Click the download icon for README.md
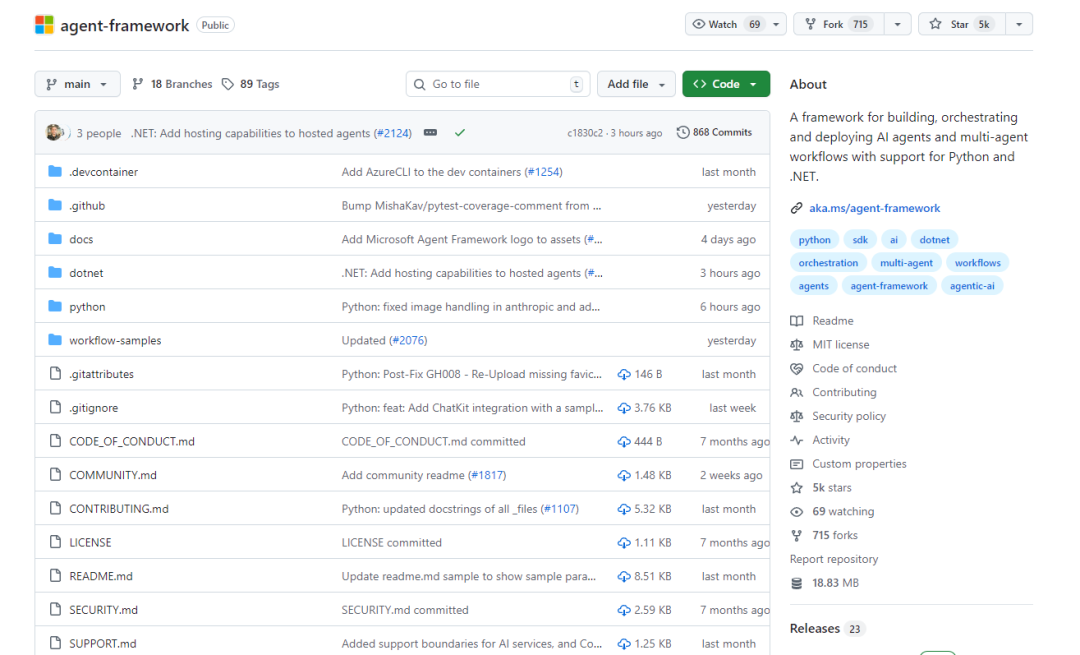This screenshot has width=1080, height=655. pyautogui.click(x=624, y=576)
